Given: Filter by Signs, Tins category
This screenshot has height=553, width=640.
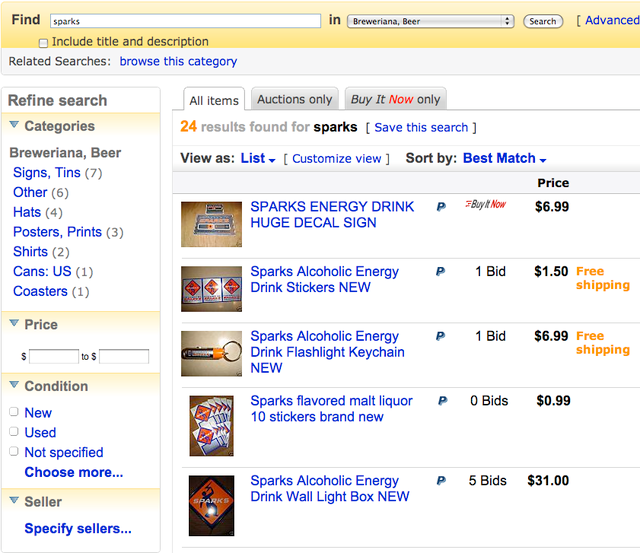Looking at the screenshot, I should pos(47,173).
